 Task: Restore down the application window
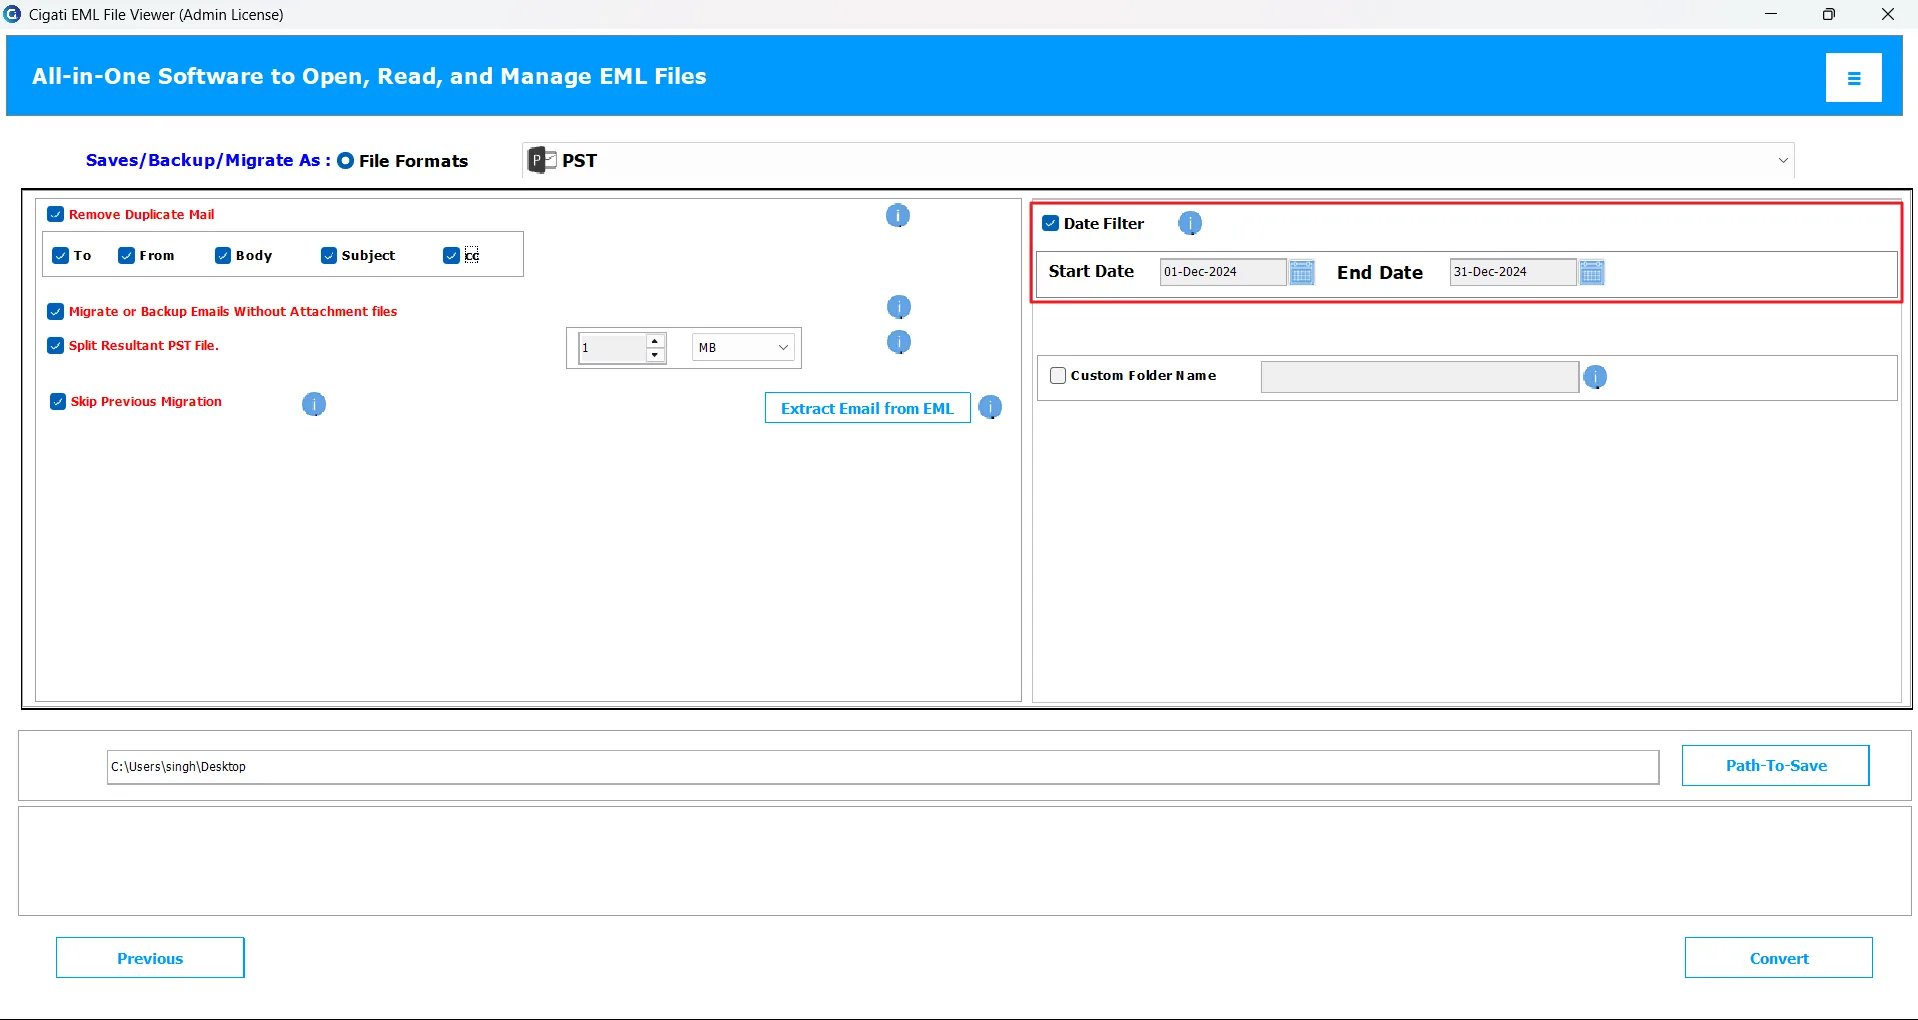pos(1829,14)
